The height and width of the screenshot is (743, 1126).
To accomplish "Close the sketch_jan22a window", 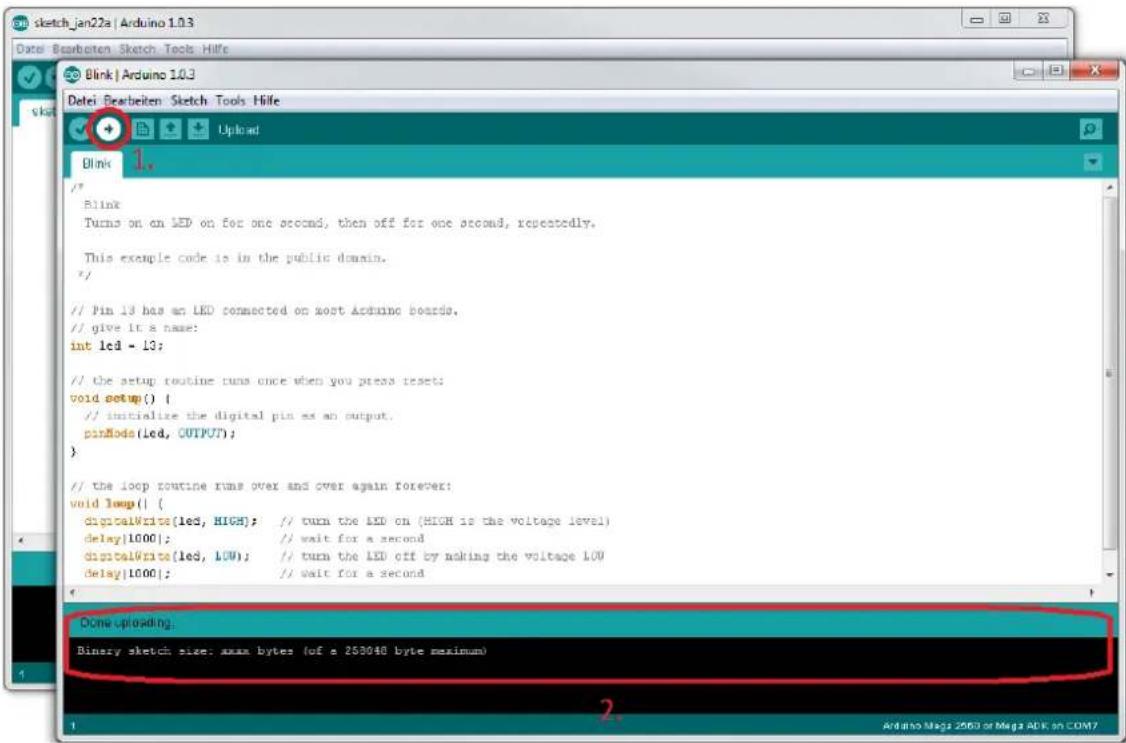I will click(x=1043, y=19).
